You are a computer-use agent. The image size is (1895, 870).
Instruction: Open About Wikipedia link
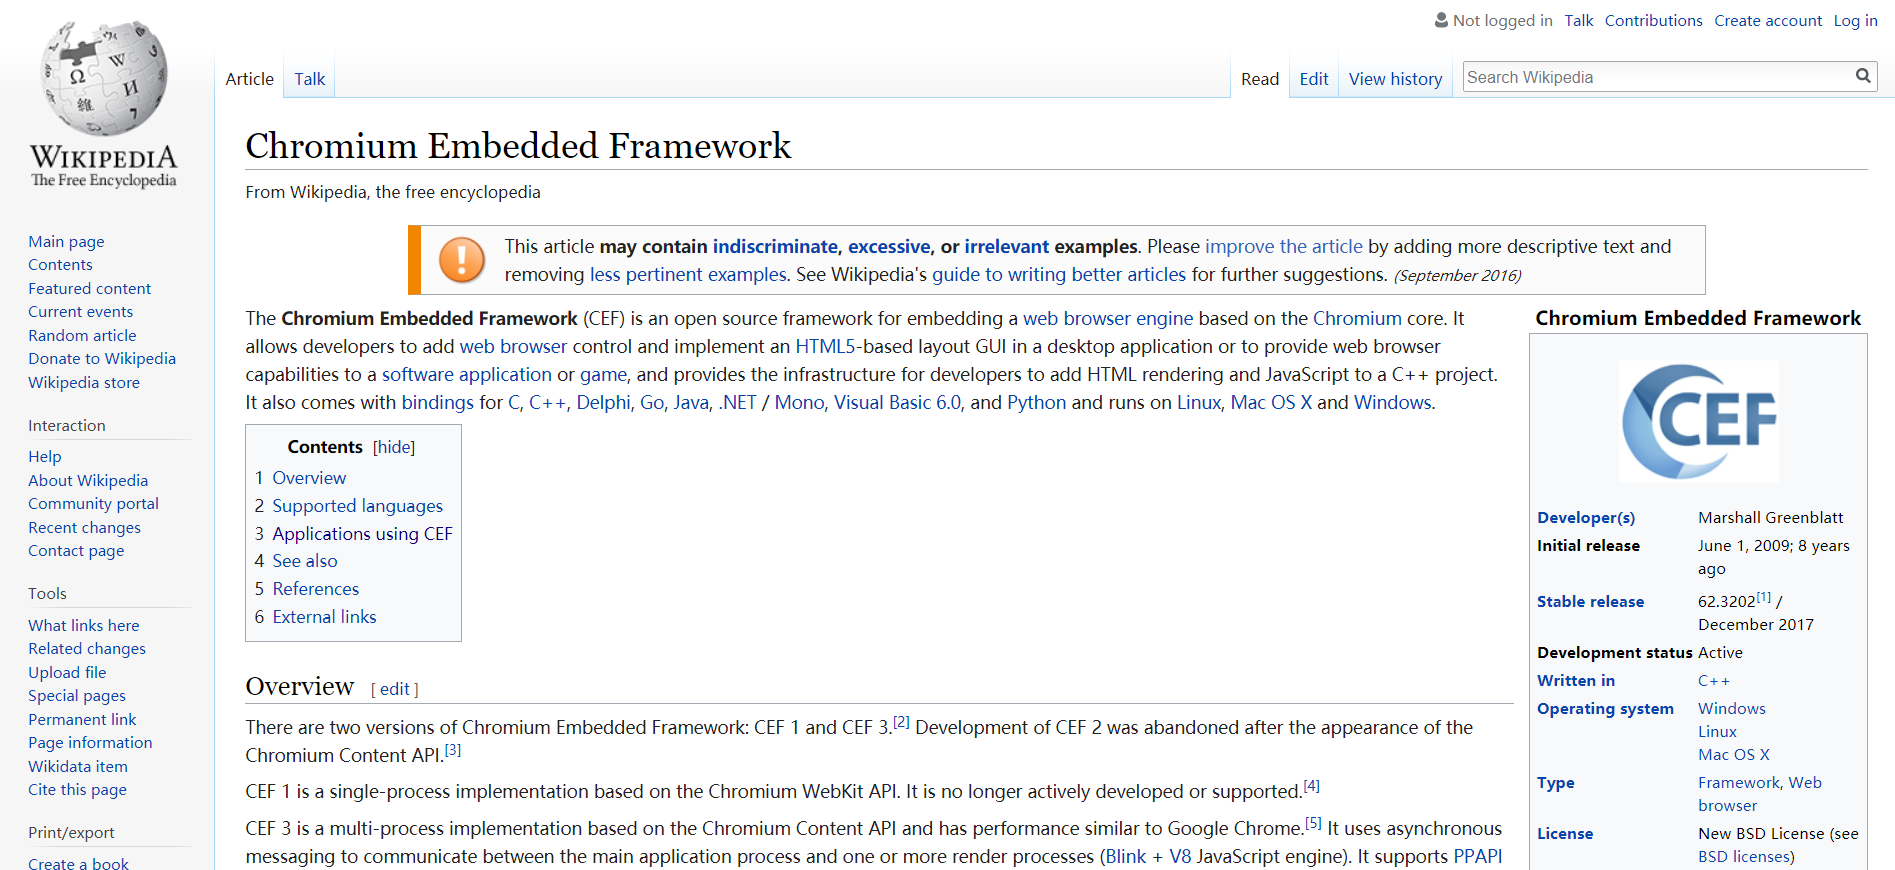[88, 480]
